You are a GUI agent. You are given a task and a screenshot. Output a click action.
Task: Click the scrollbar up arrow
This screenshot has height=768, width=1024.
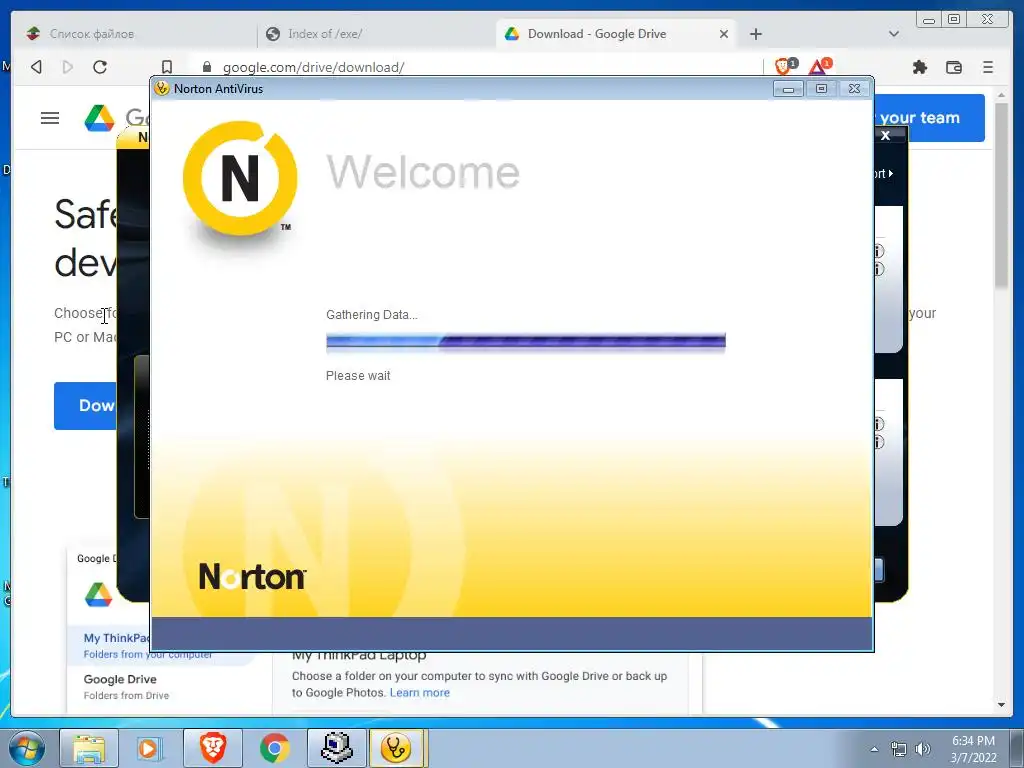point(1002,96)
